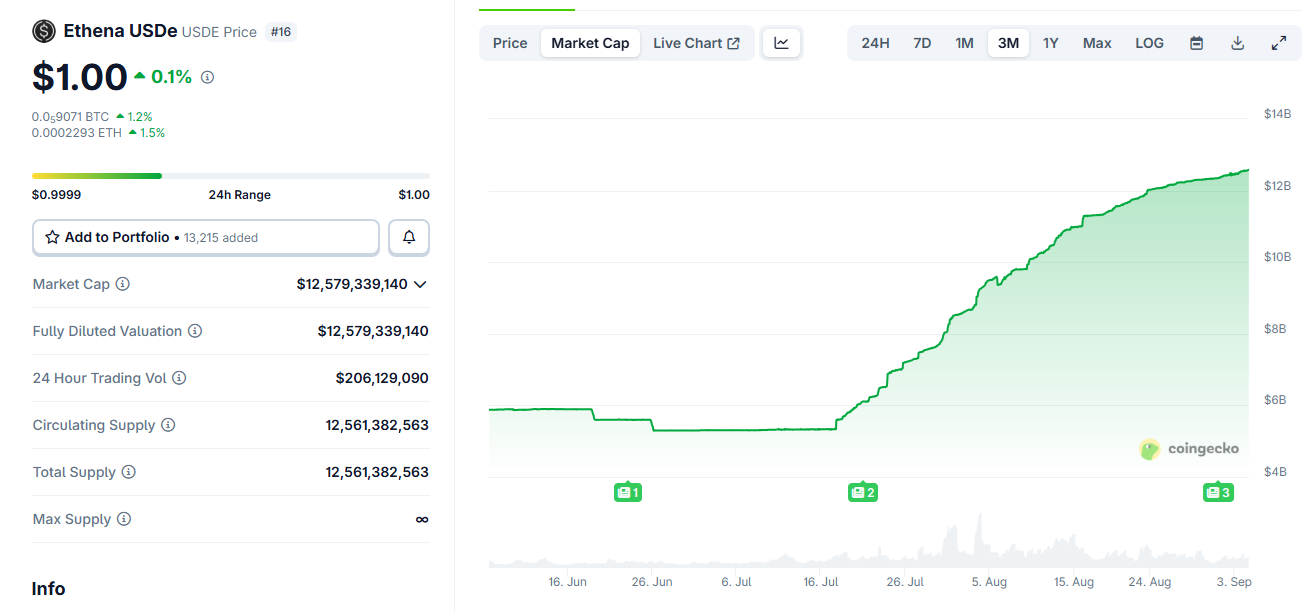
Task: Switch to the 1Y time range
Action: click(1050, 43)
